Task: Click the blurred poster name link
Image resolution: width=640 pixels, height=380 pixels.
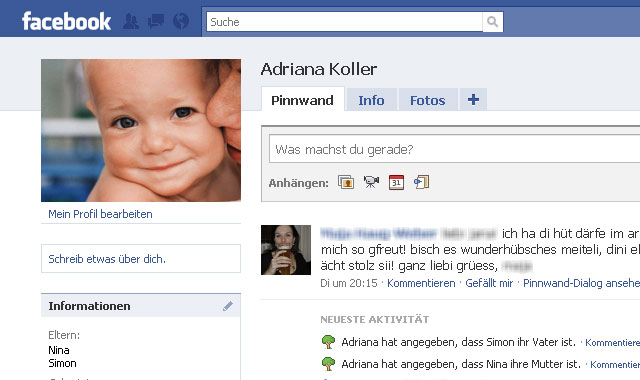Action: click(x=378, y=233)
